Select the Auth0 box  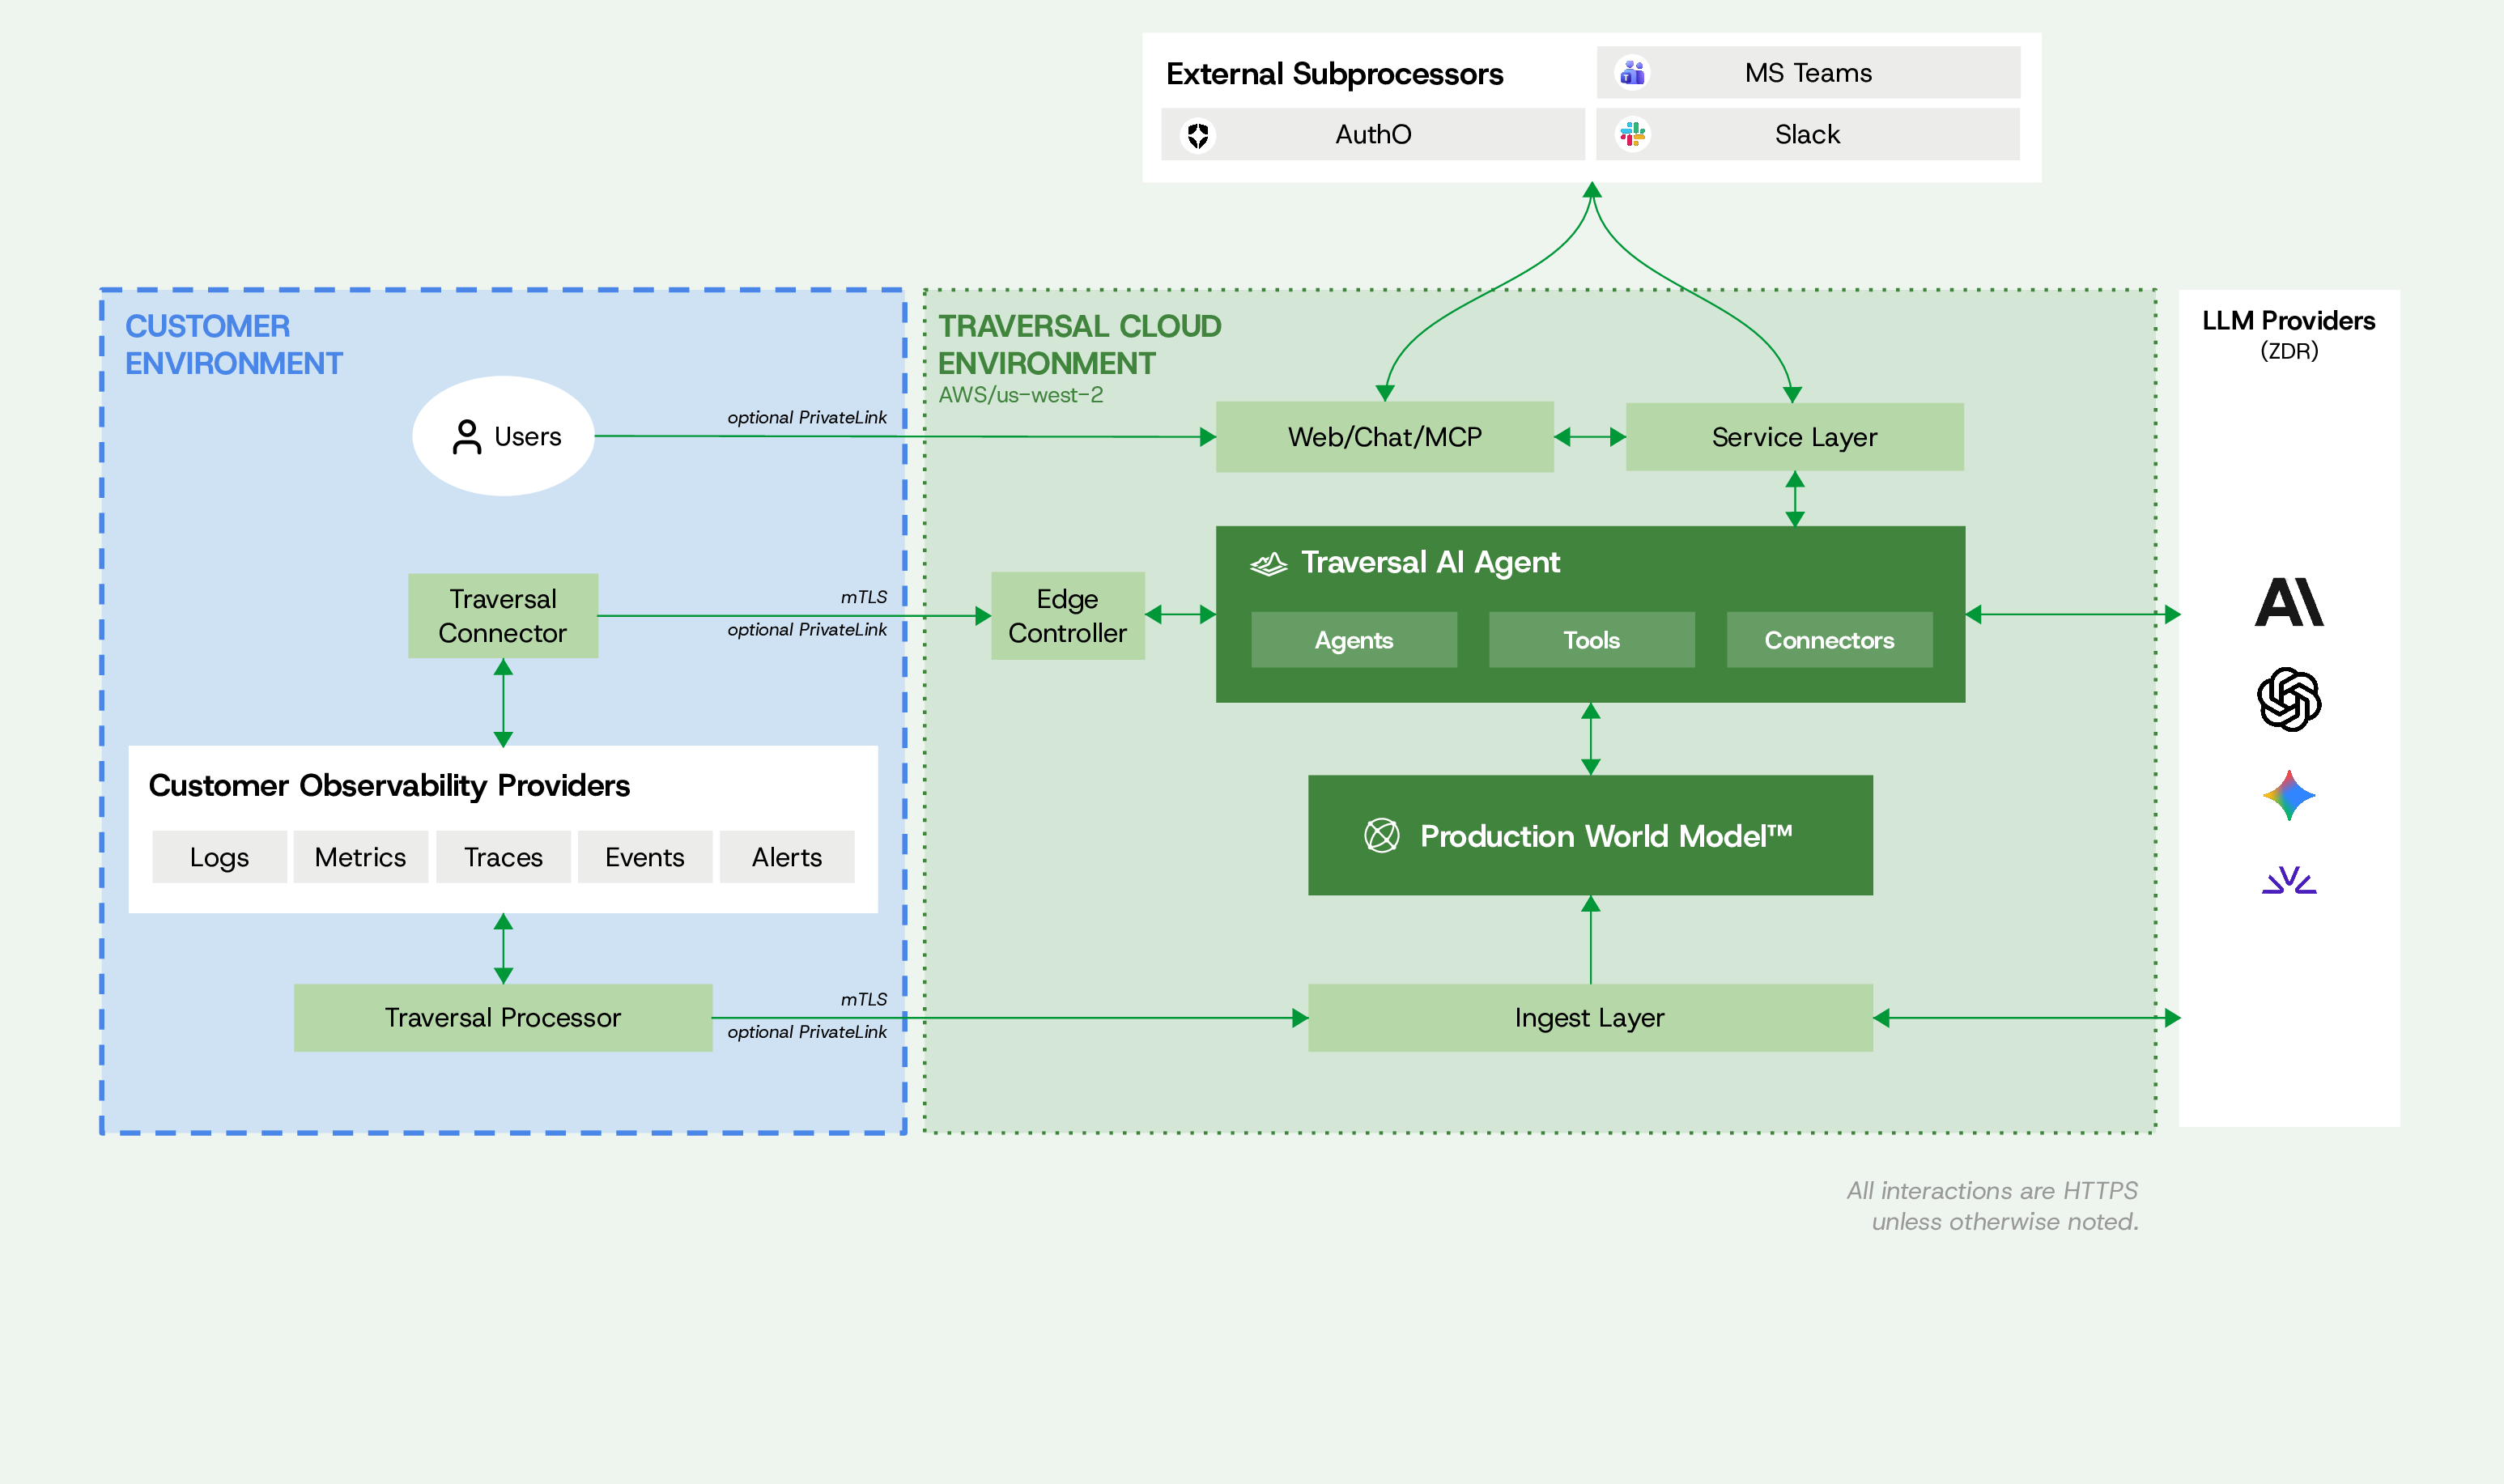[x=1373, y=134]
